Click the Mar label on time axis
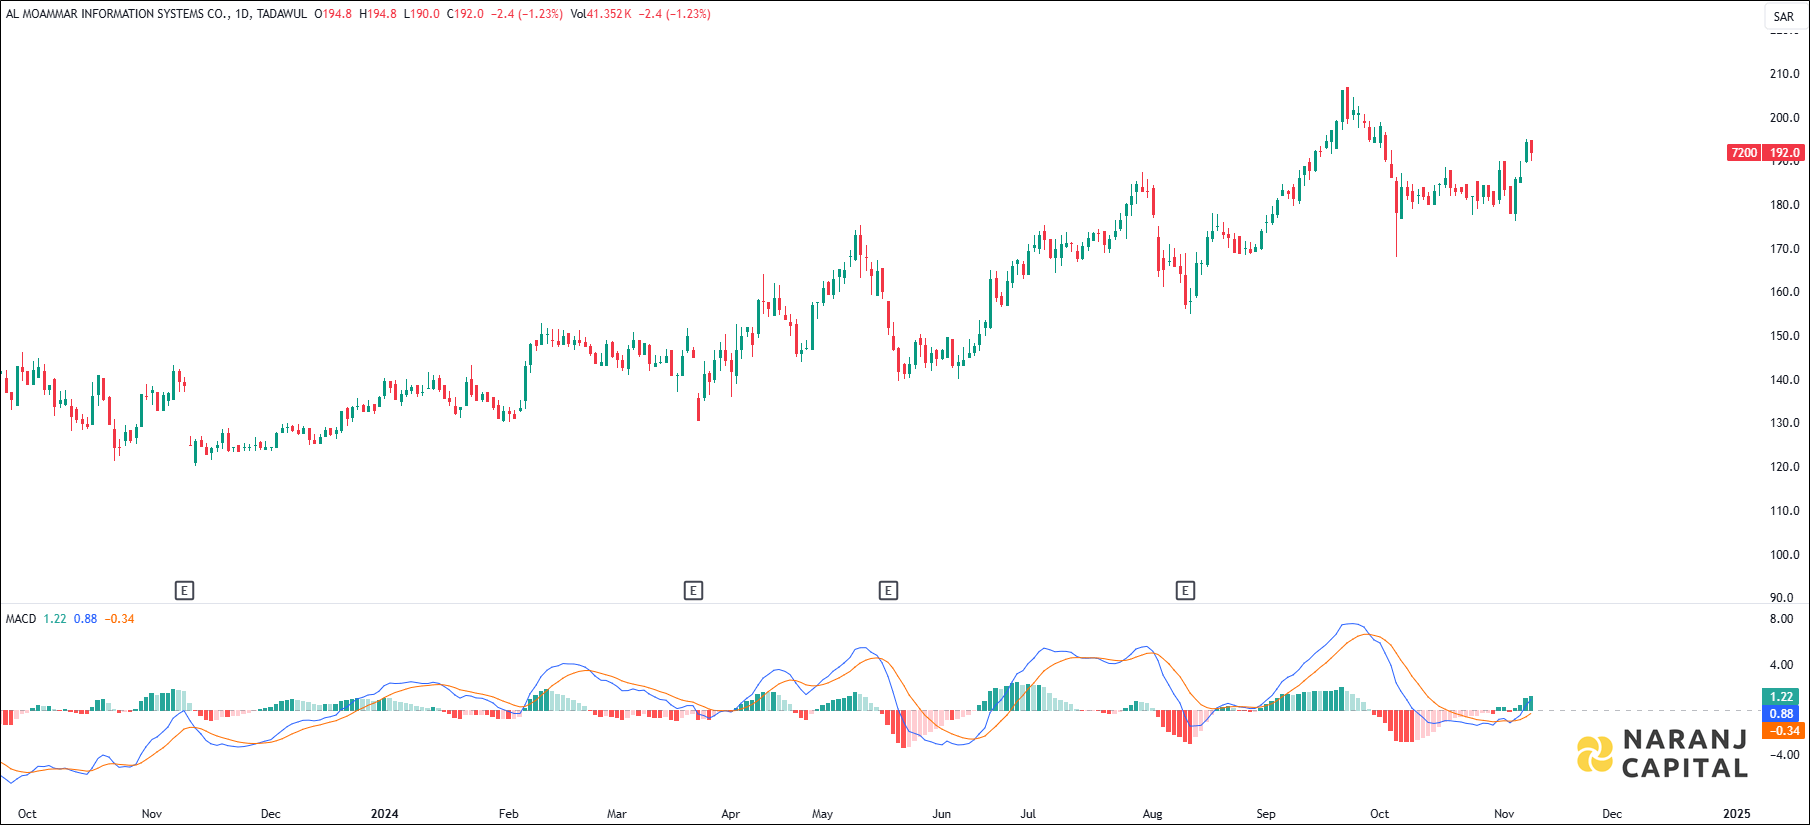Image resolution: width=1810 pixels, height=825 pixels. pos(617,814)
